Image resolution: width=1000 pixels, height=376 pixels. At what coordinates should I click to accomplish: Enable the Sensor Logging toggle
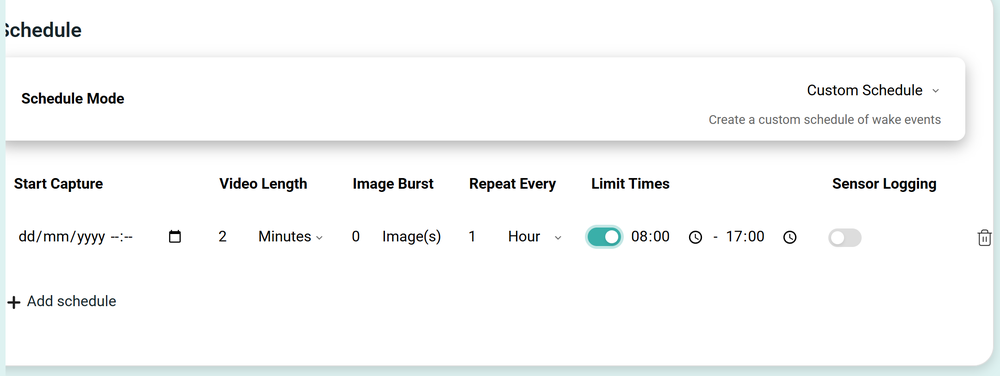[x=844, y=238]
